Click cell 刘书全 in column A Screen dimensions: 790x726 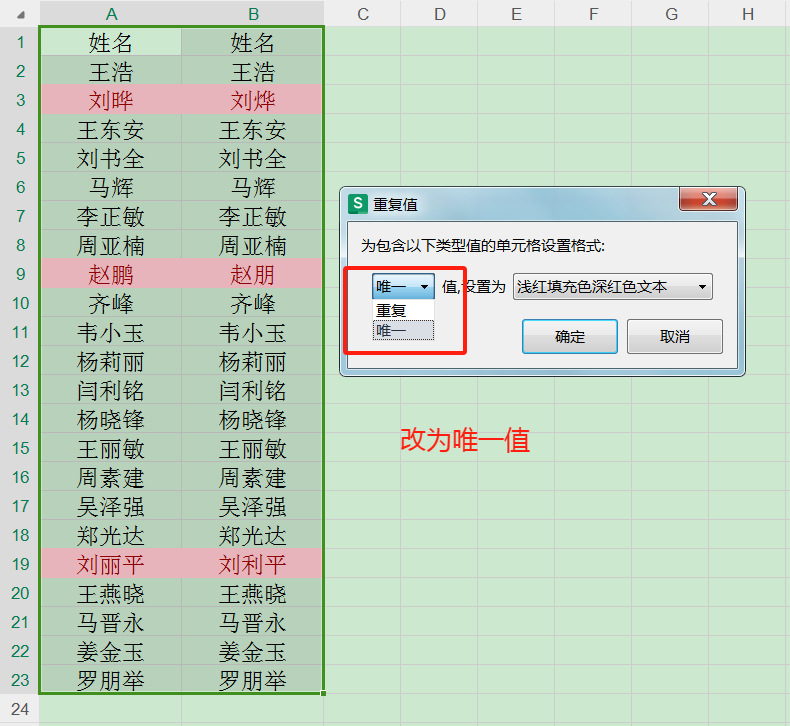111,158
